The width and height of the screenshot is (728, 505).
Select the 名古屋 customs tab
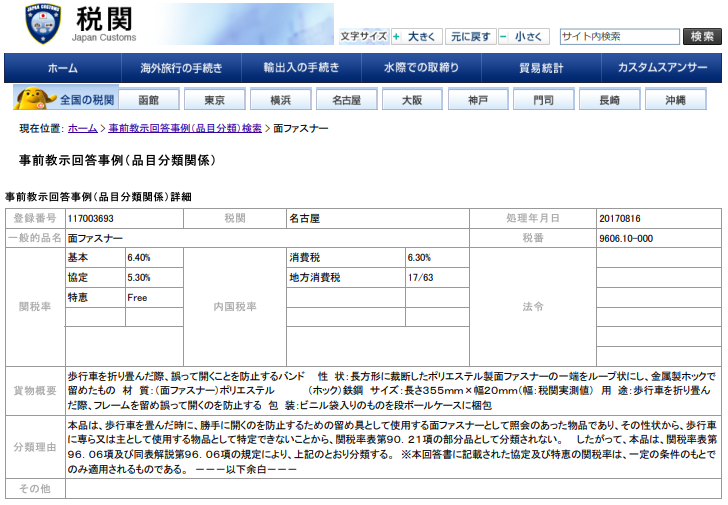[x=346, y=100]
